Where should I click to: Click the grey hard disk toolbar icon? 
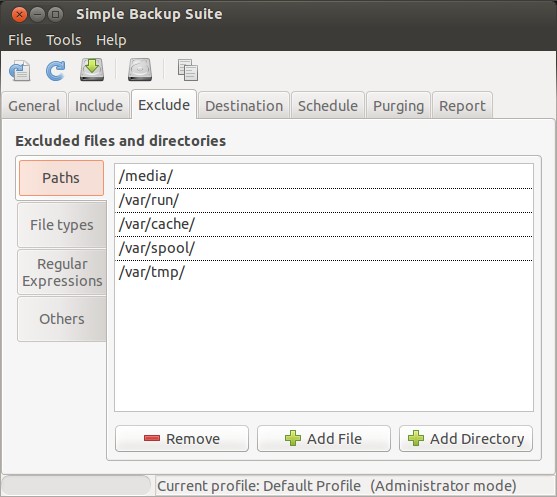click(x=140, y=70)
